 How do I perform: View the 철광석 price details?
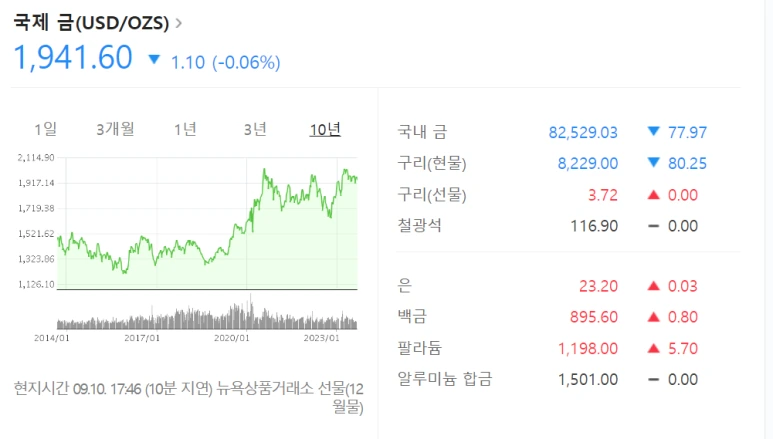(x=420, y=226)
